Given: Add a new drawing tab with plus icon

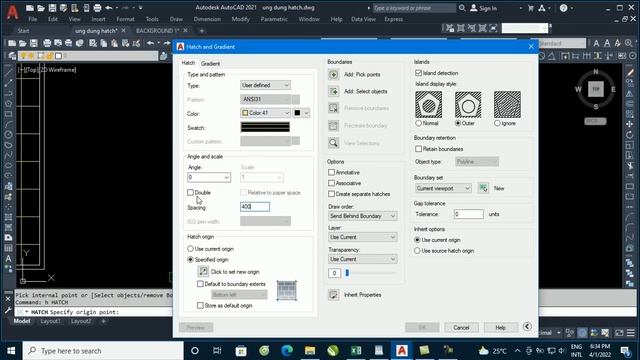Looking at the screenshot, I should [202, 31].
